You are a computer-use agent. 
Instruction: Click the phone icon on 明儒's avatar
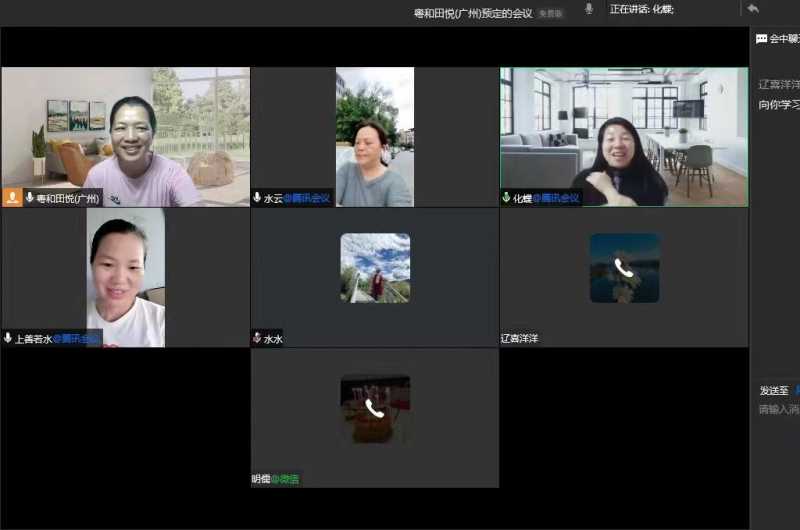[x=375, y=408]
